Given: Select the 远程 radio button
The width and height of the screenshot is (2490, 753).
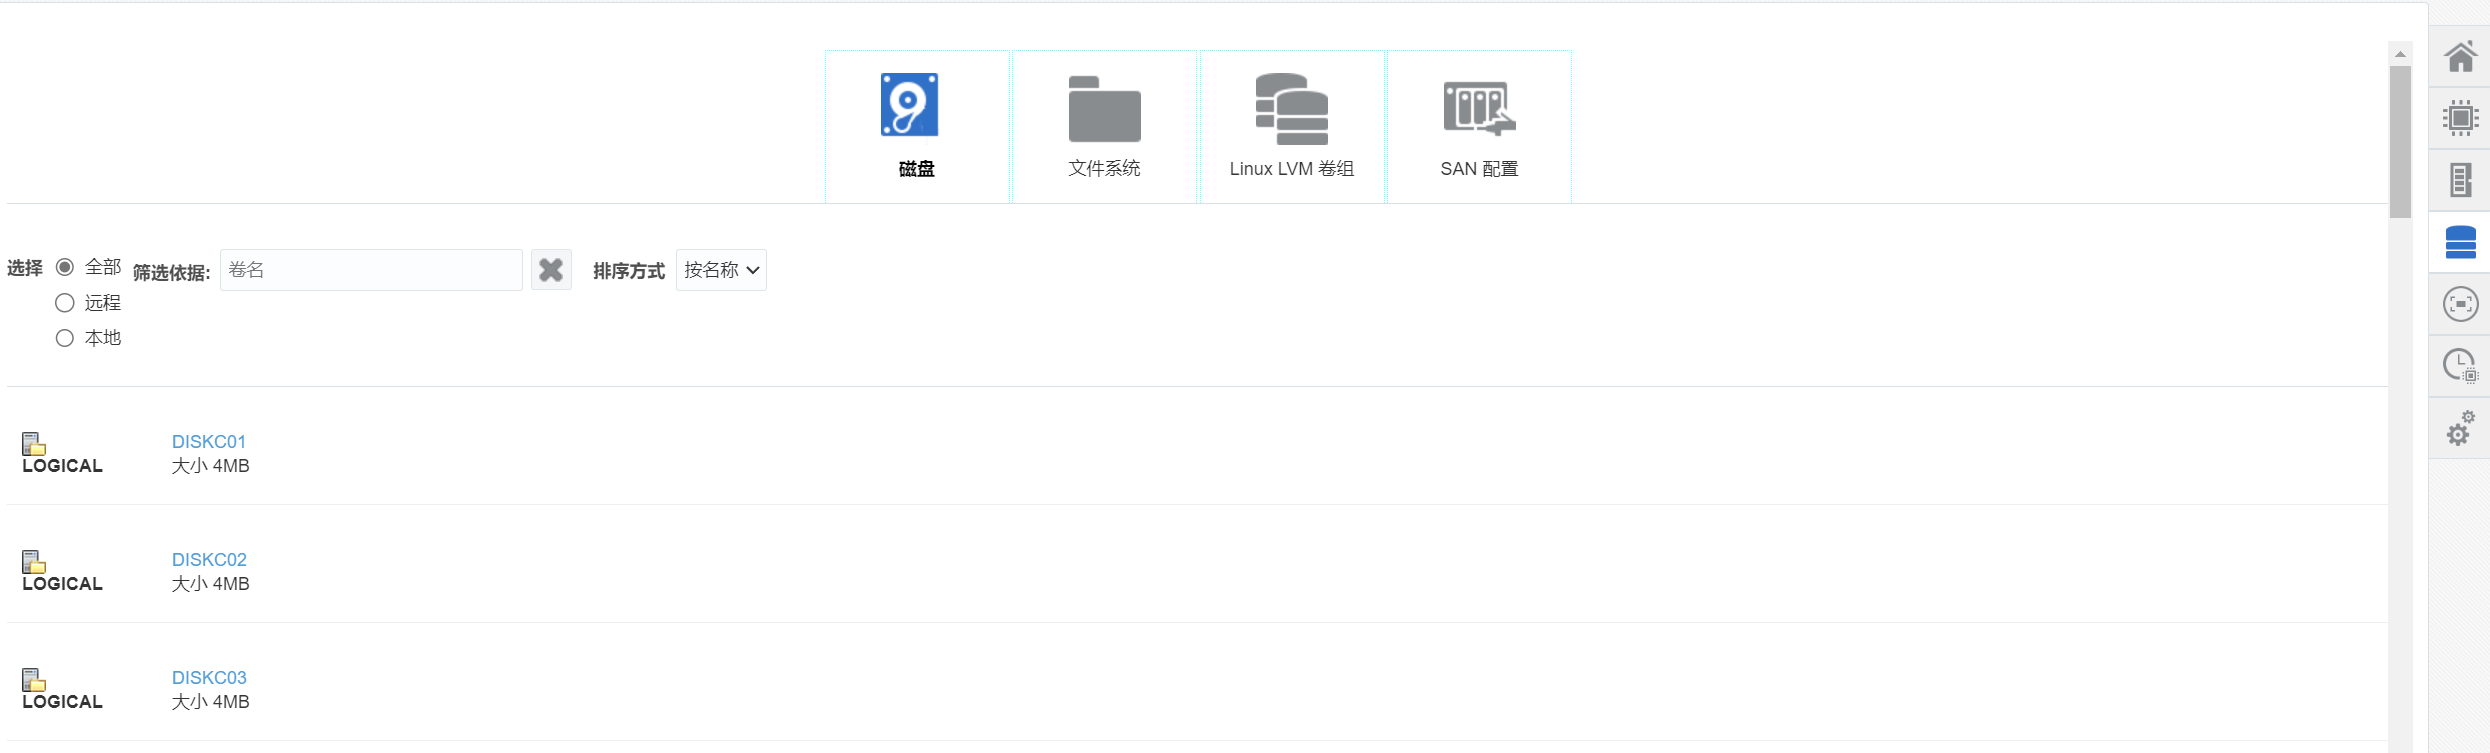Looking at the screenshot, I should tap(65, 303).
